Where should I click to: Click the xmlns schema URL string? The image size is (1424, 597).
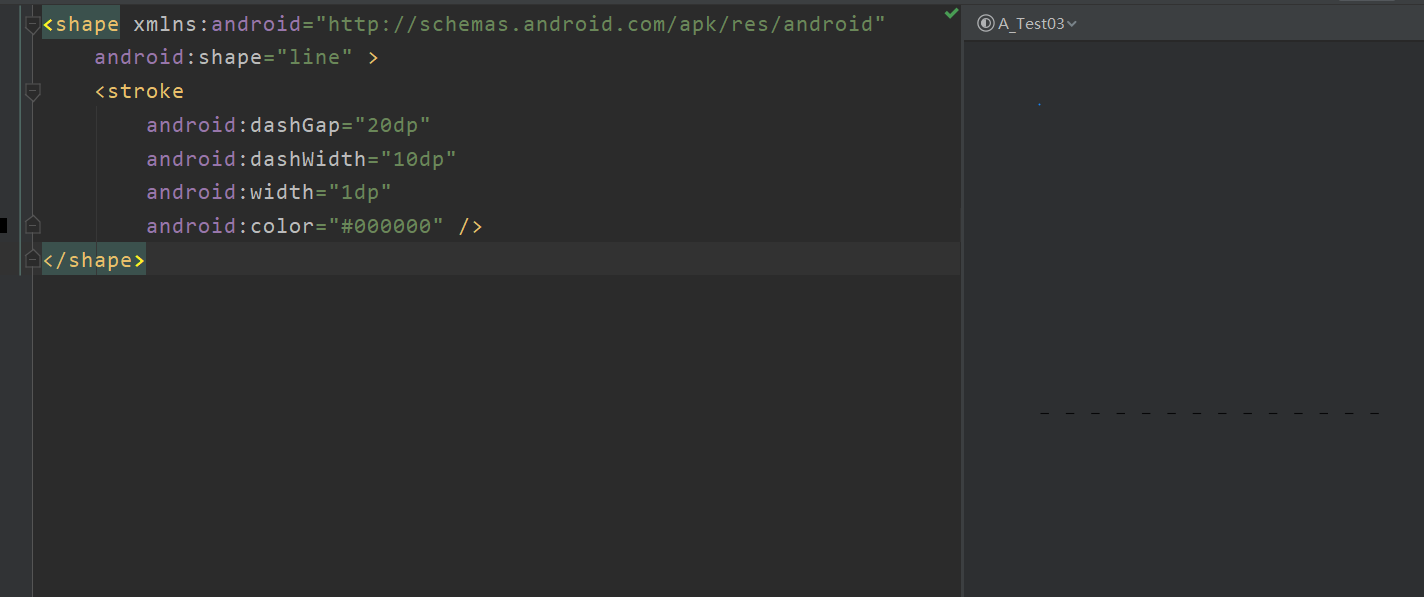coord(600,24)
